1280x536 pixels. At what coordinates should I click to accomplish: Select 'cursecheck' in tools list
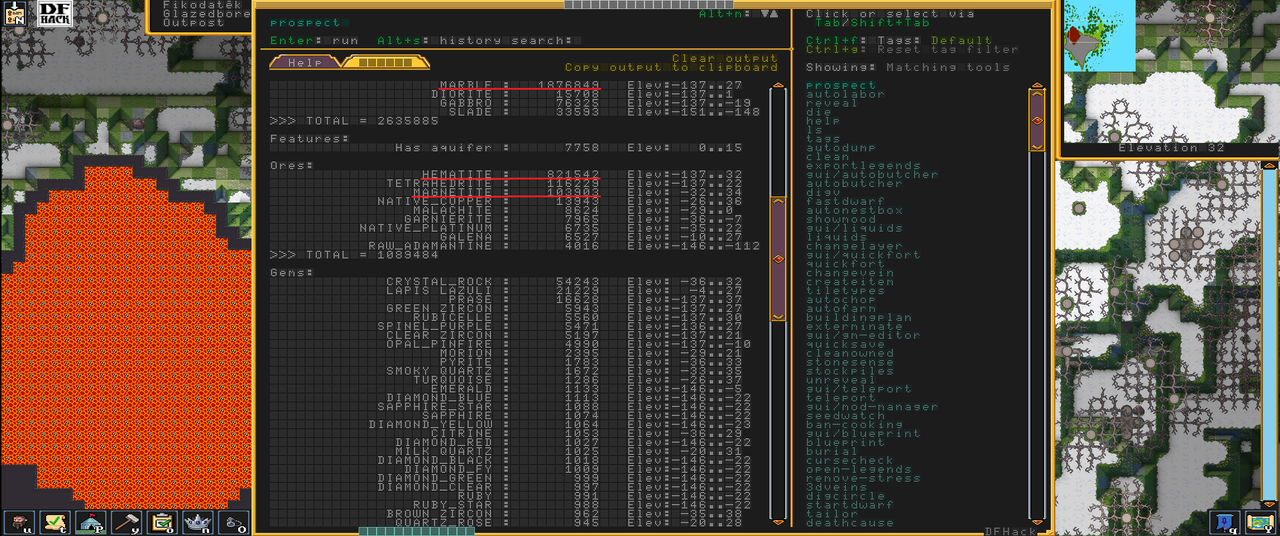850,462
